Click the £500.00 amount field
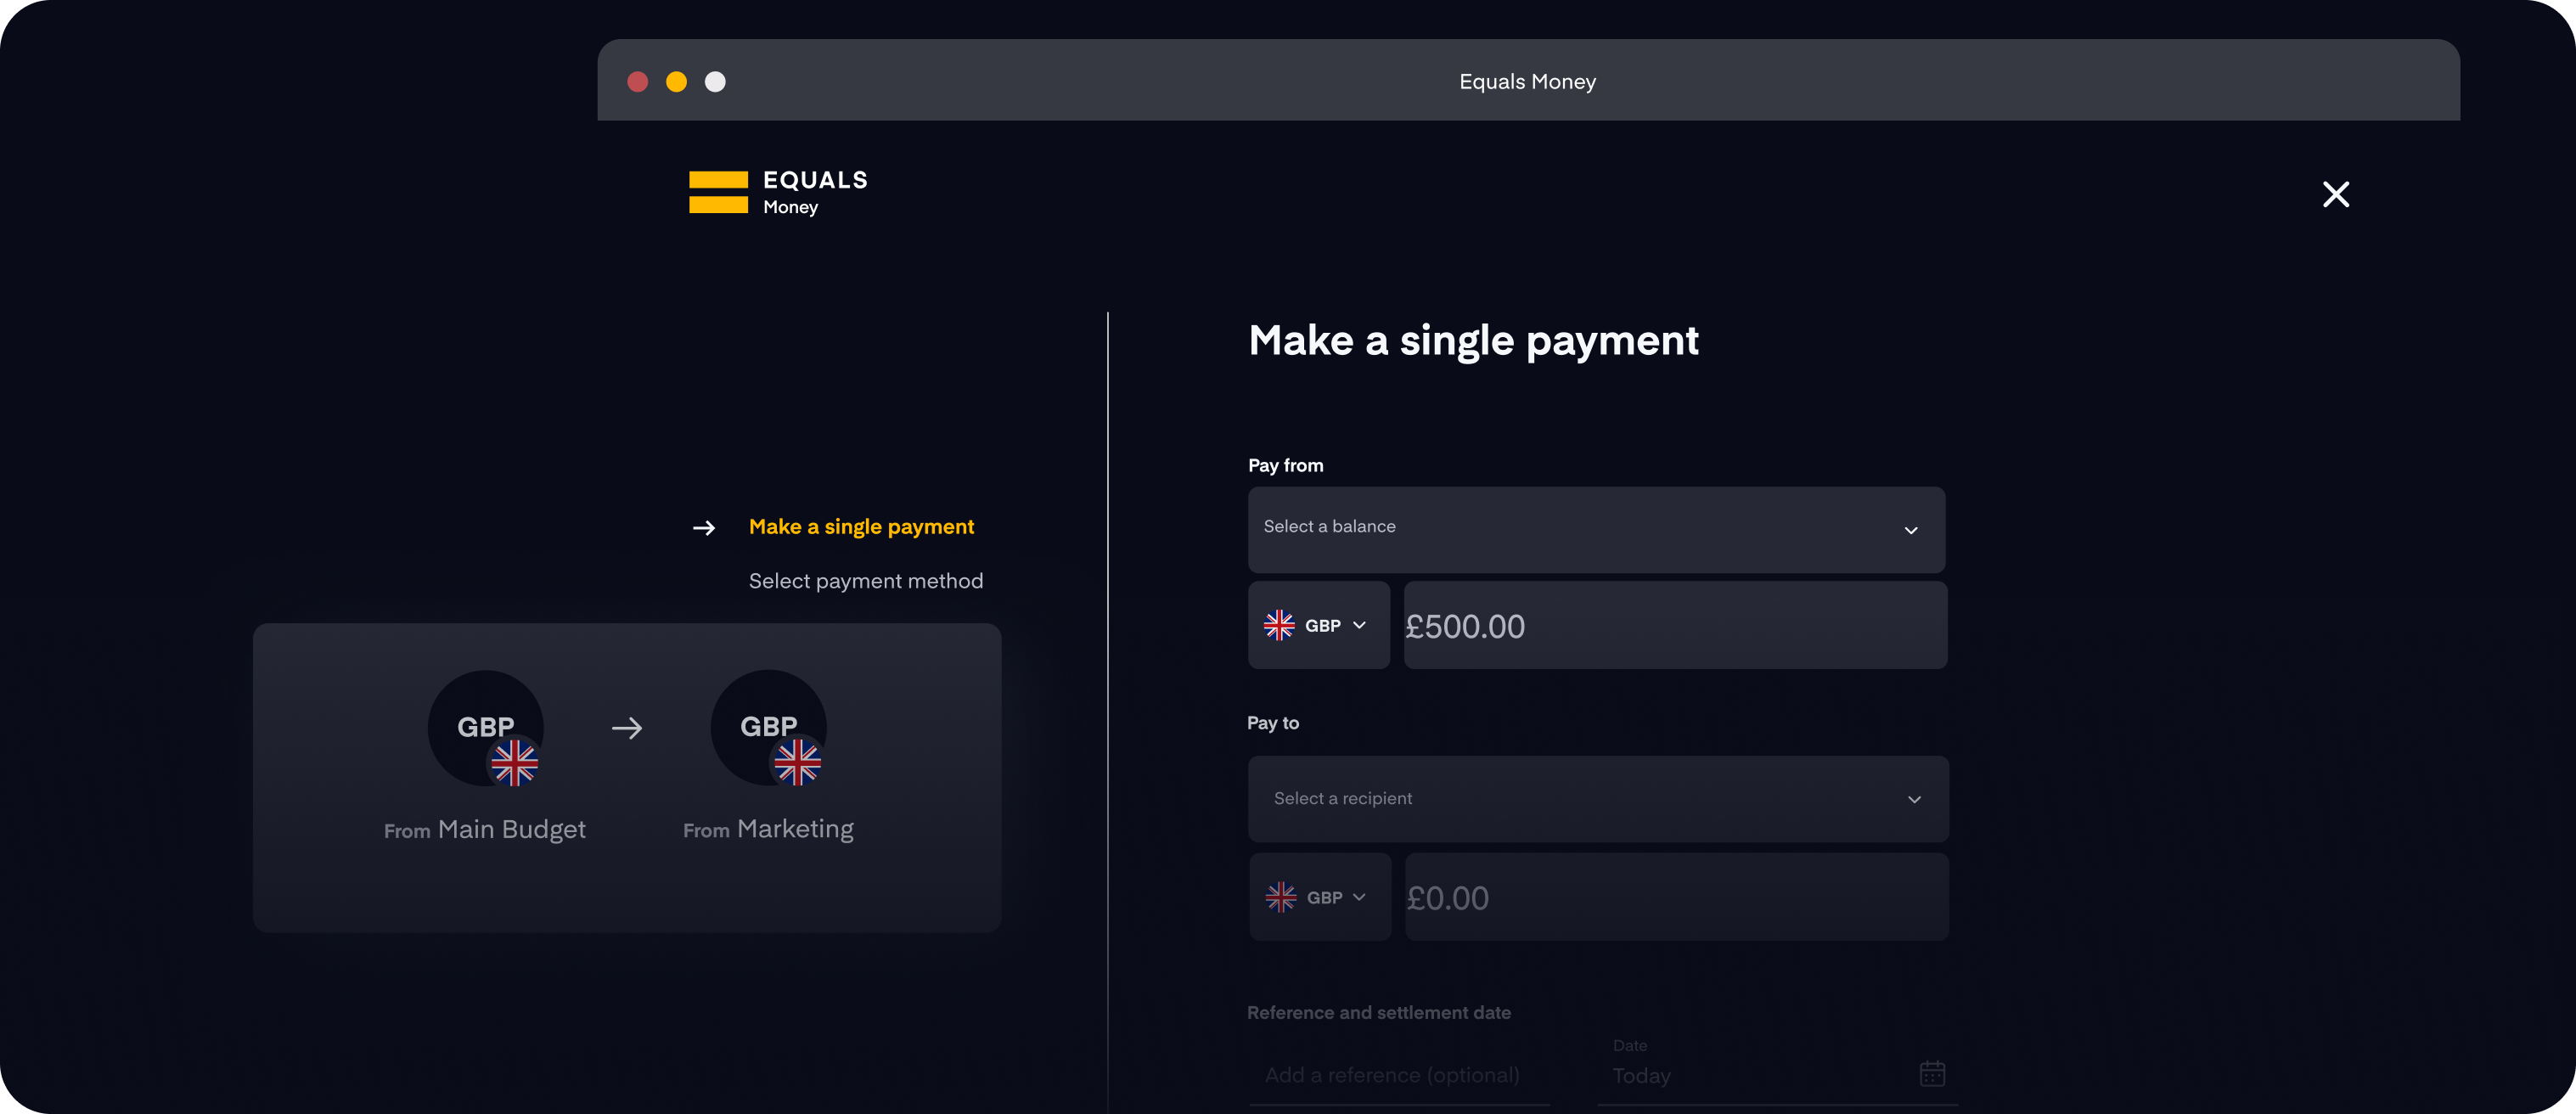Viewport: 2576px width, 1114px height. (1675, 625)
